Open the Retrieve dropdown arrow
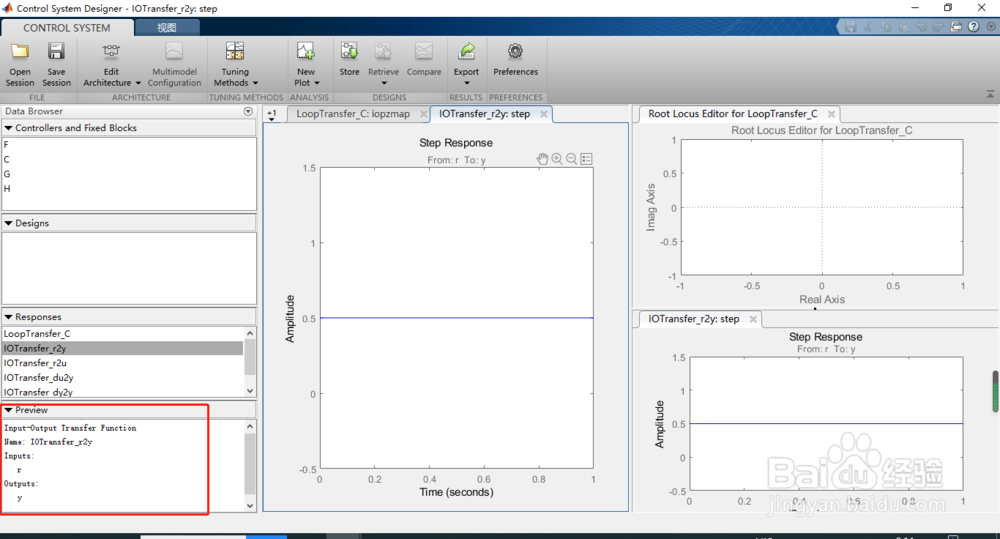 click(x=384, y=83)
